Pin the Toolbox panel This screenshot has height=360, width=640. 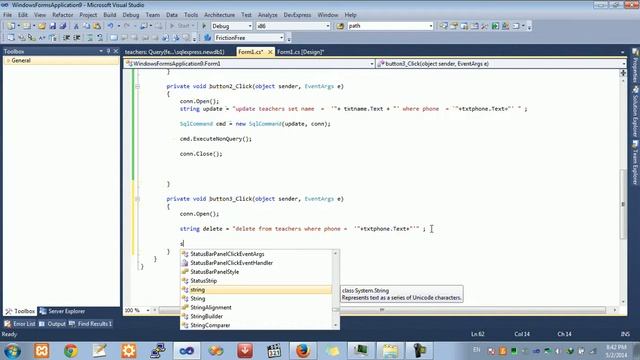[108, 51]
